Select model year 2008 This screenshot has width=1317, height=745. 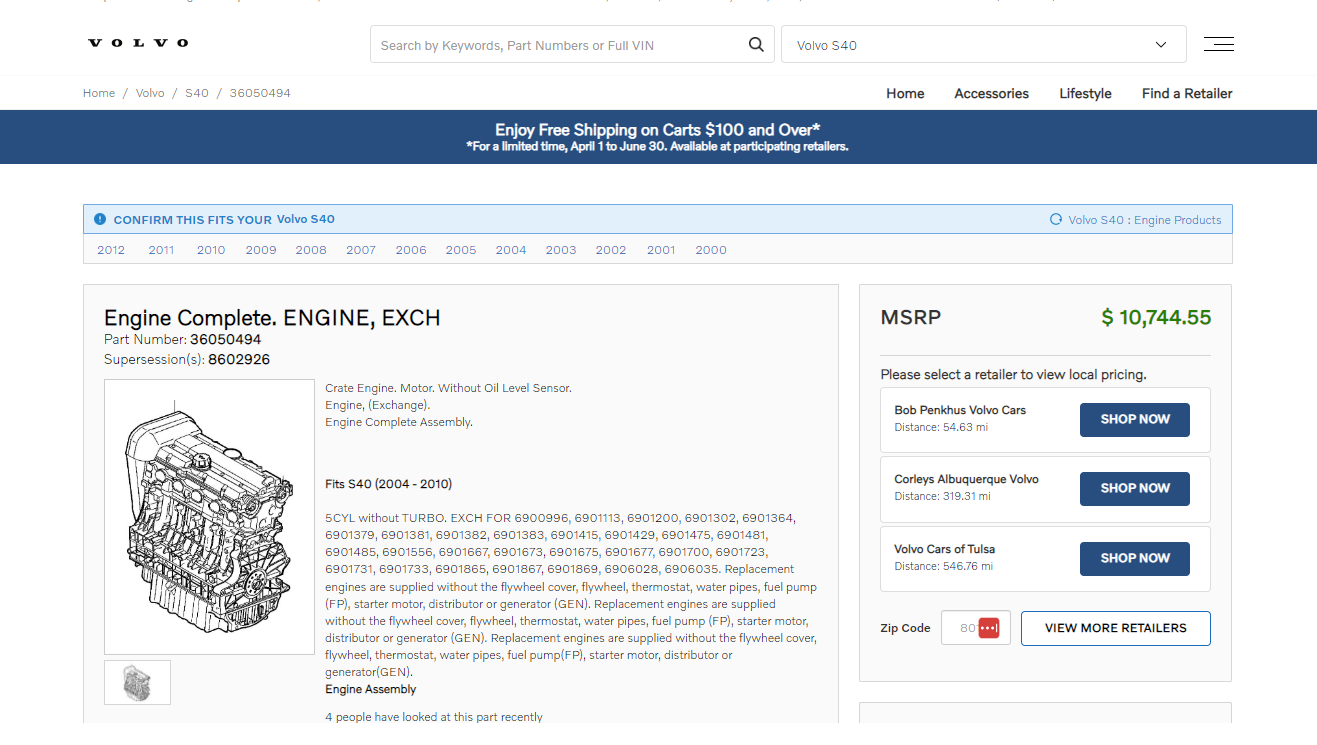(x=311, y=250)
